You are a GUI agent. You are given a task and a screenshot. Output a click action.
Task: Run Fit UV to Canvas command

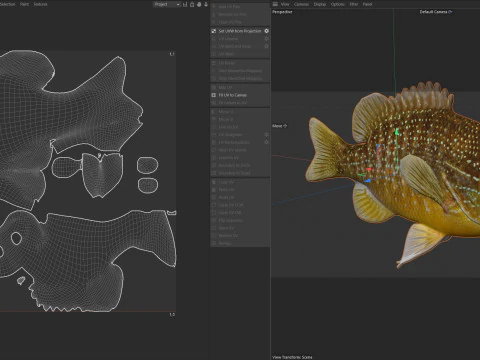[233, 95]
